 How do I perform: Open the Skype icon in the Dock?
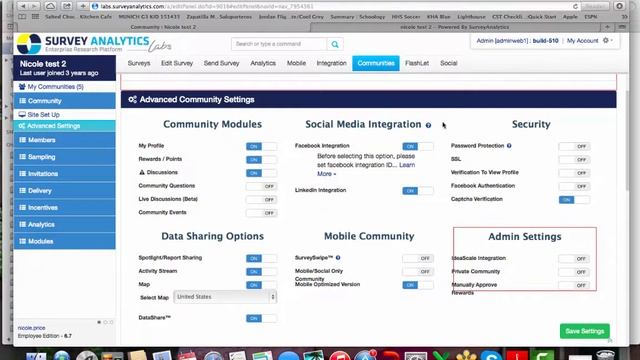(x=491, y=356)
